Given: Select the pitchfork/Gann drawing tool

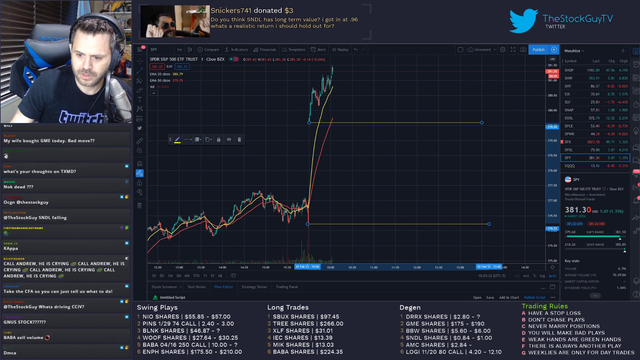Looking at the screenshot, I should point(140,80).
